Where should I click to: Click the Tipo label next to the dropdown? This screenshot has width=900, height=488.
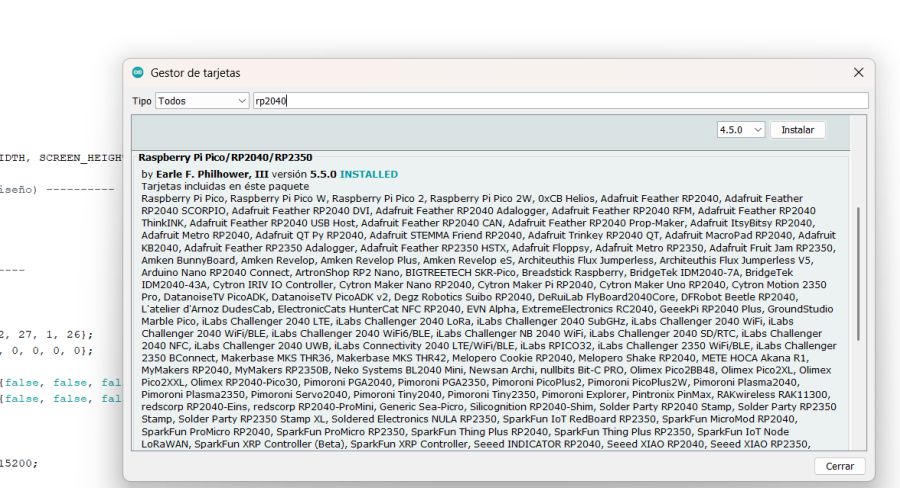142,101
